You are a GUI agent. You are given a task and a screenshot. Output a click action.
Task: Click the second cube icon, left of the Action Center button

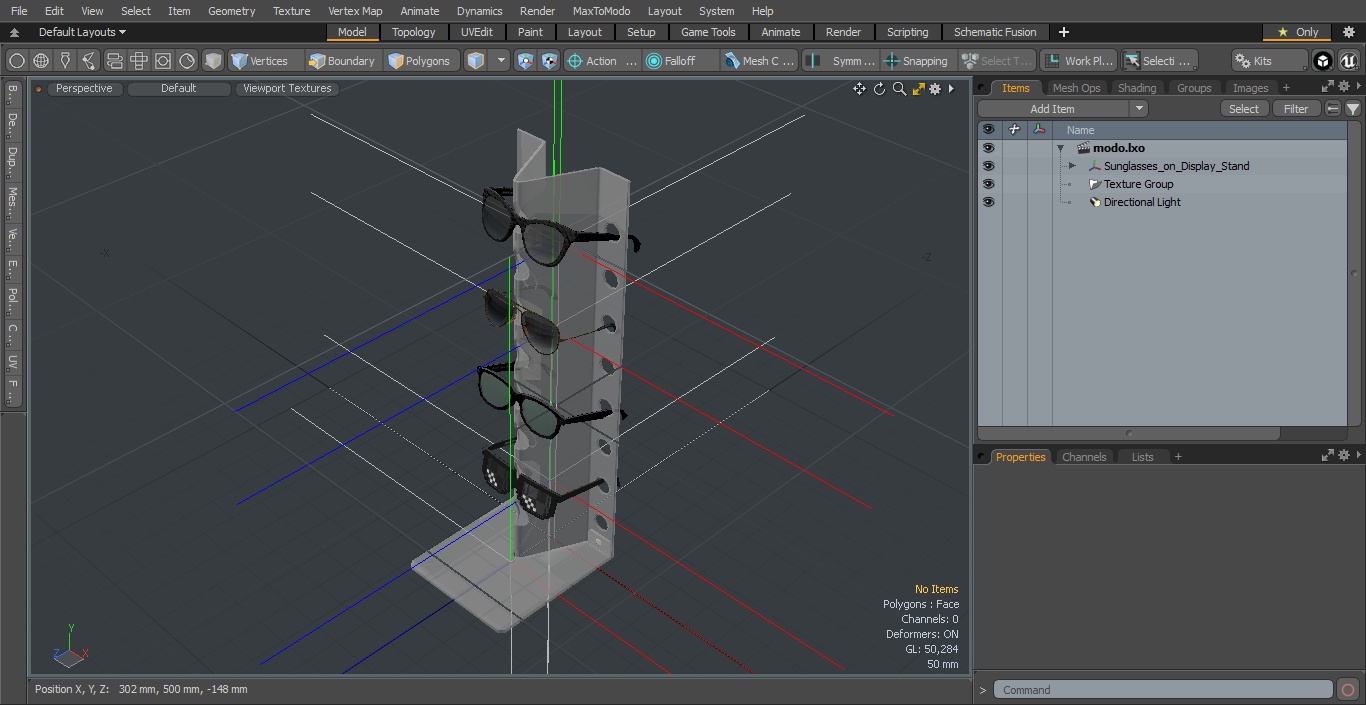(x=549, y=61)
